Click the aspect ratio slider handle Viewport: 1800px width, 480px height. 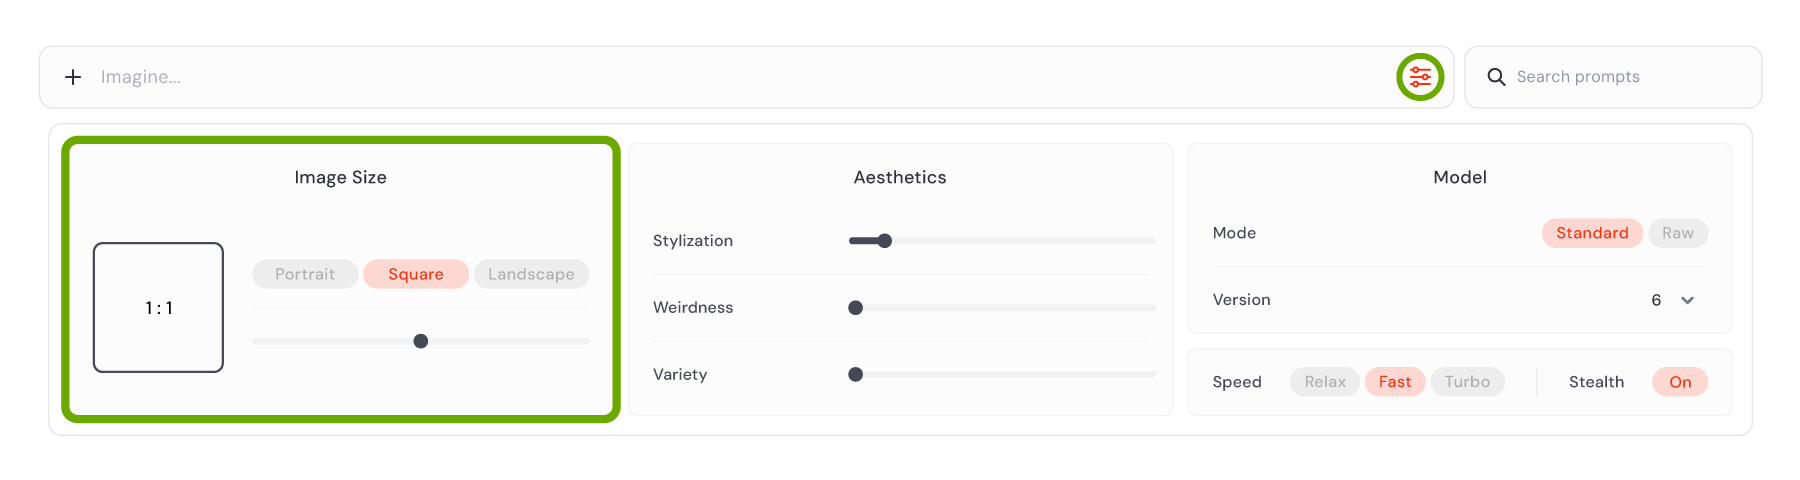[421, 341]
